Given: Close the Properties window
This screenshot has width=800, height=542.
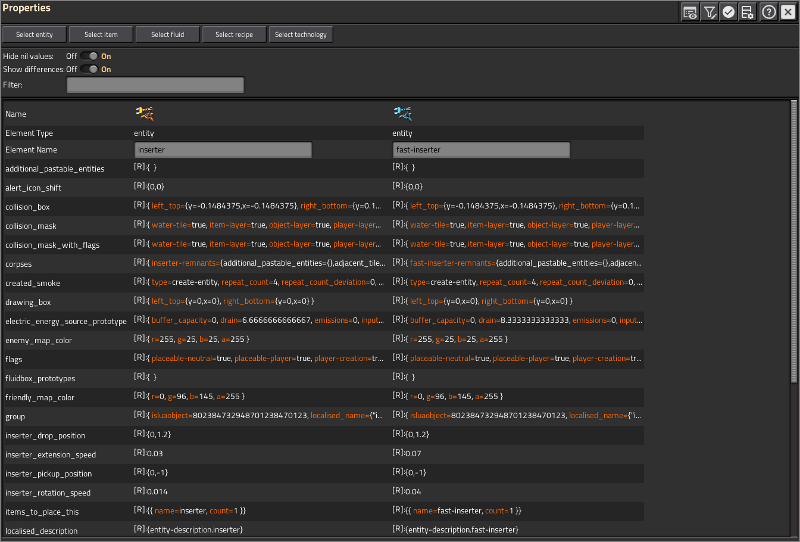Looking at the screenshot, I should coord(788,12).
